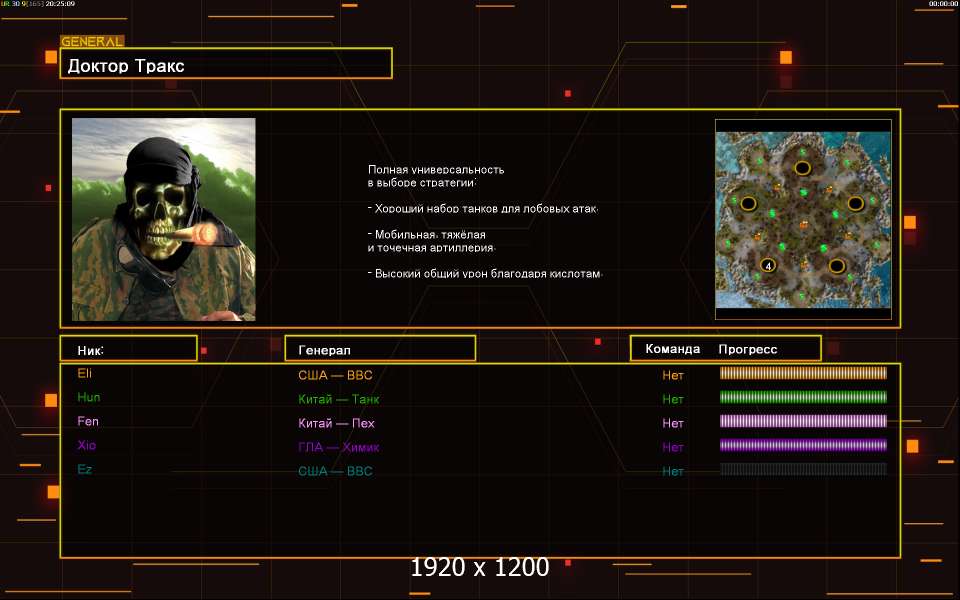960x600 pixels.
Task: Click the line Мобильная, тяжёлая artillery
Action: [427, 234]
